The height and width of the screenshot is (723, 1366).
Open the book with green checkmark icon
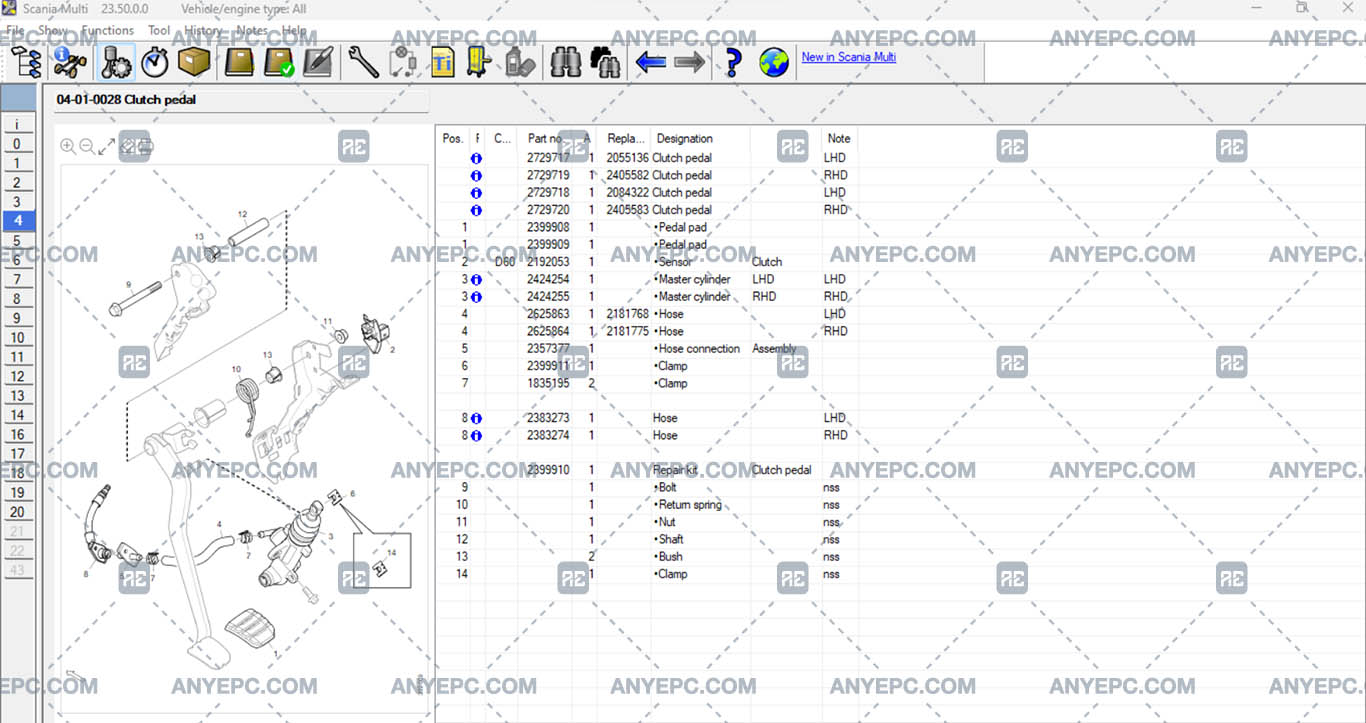[x=279, y=62]
